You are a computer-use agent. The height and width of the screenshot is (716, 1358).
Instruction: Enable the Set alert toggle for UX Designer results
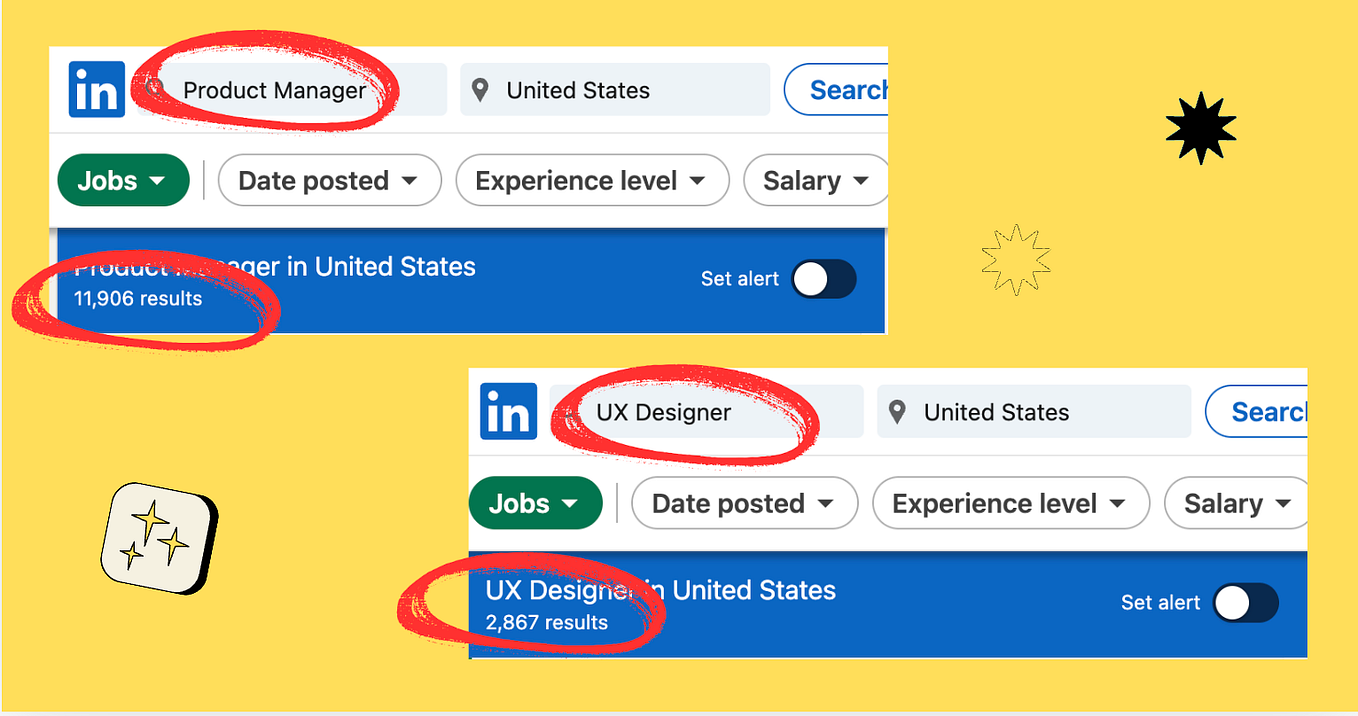point(1244,603)
